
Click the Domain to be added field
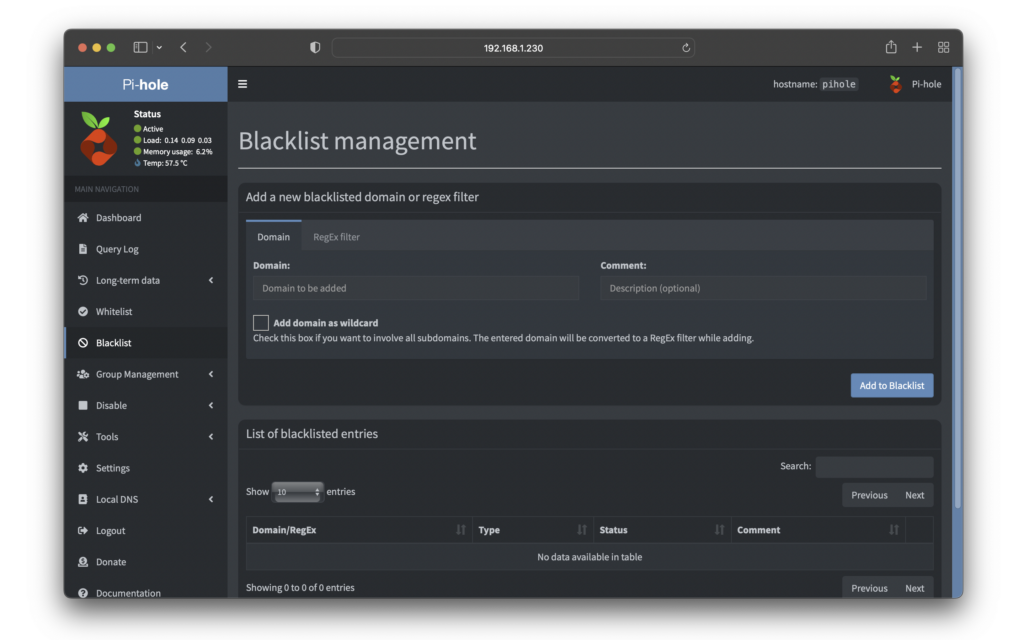click(x=416, y=288)
